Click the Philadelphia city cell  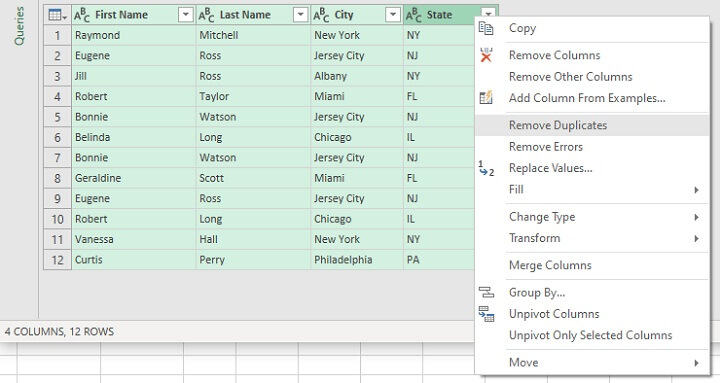[357, 260]
